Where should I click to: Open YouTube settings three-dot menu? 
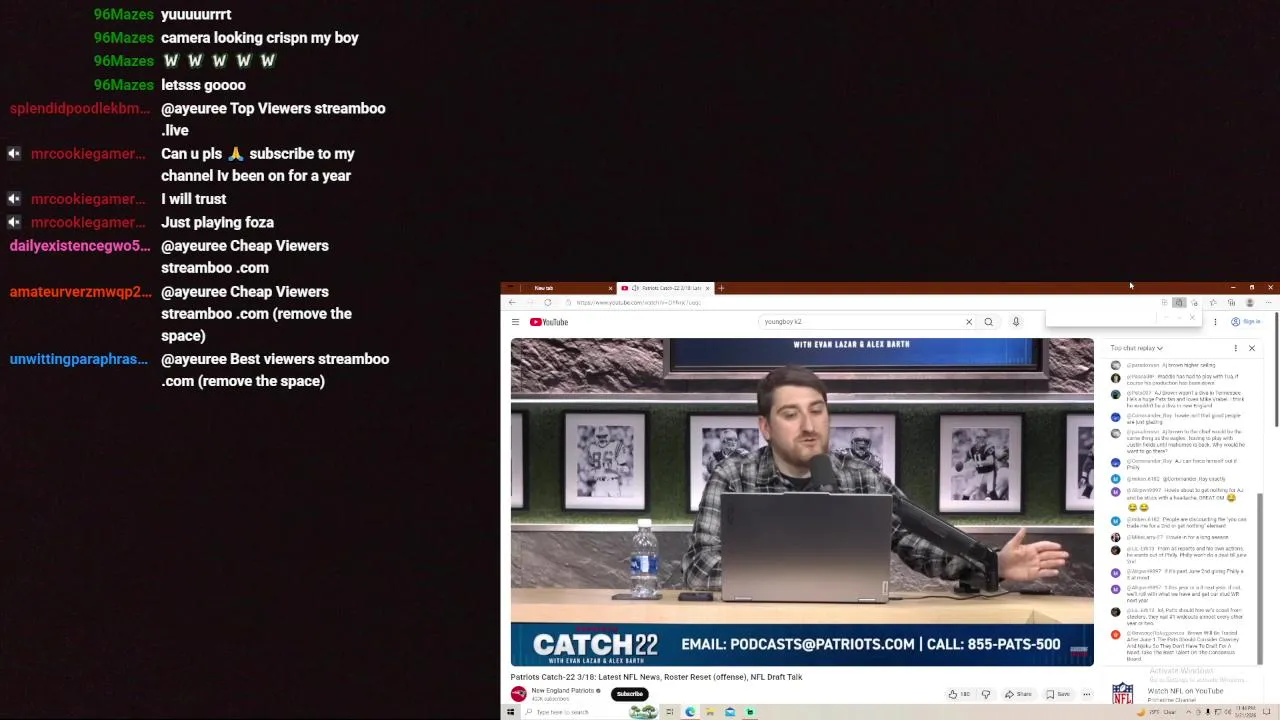click(x=1215, y=322)
